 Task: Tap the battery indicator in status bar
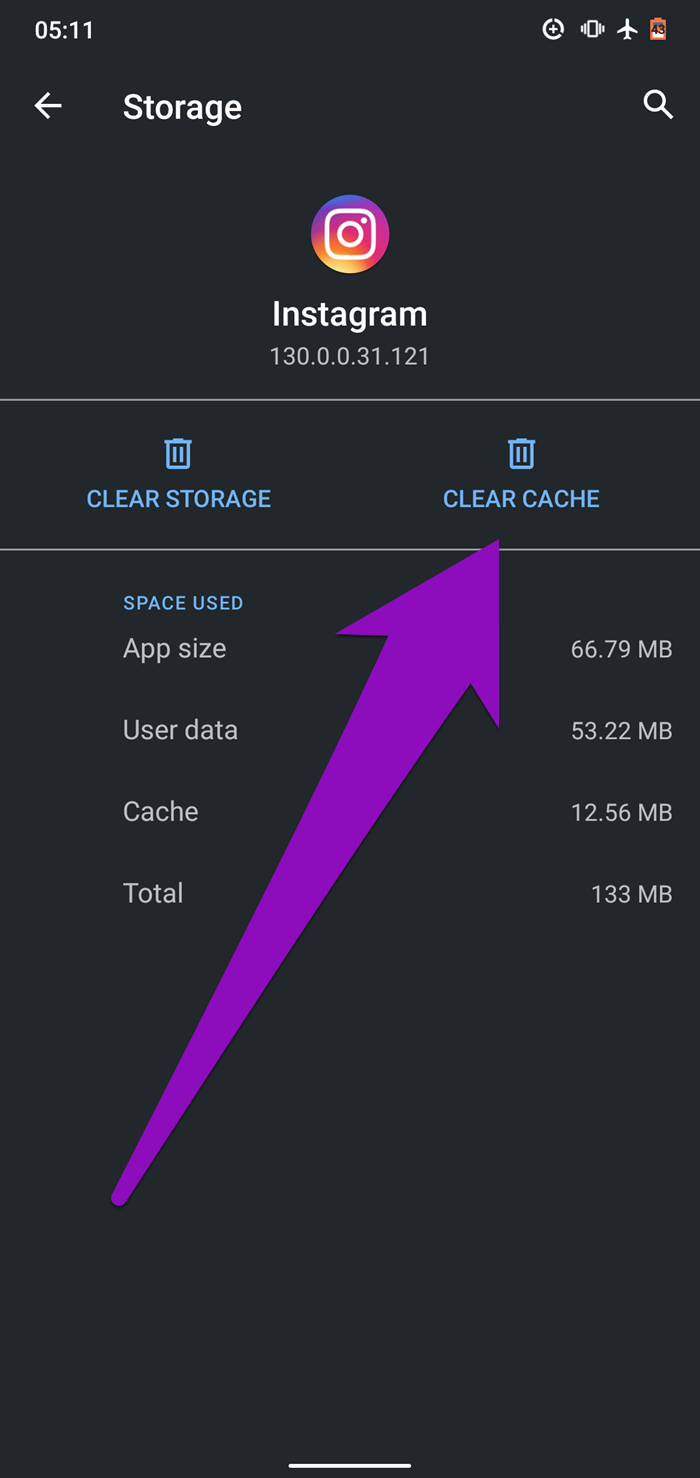point(658,29)
